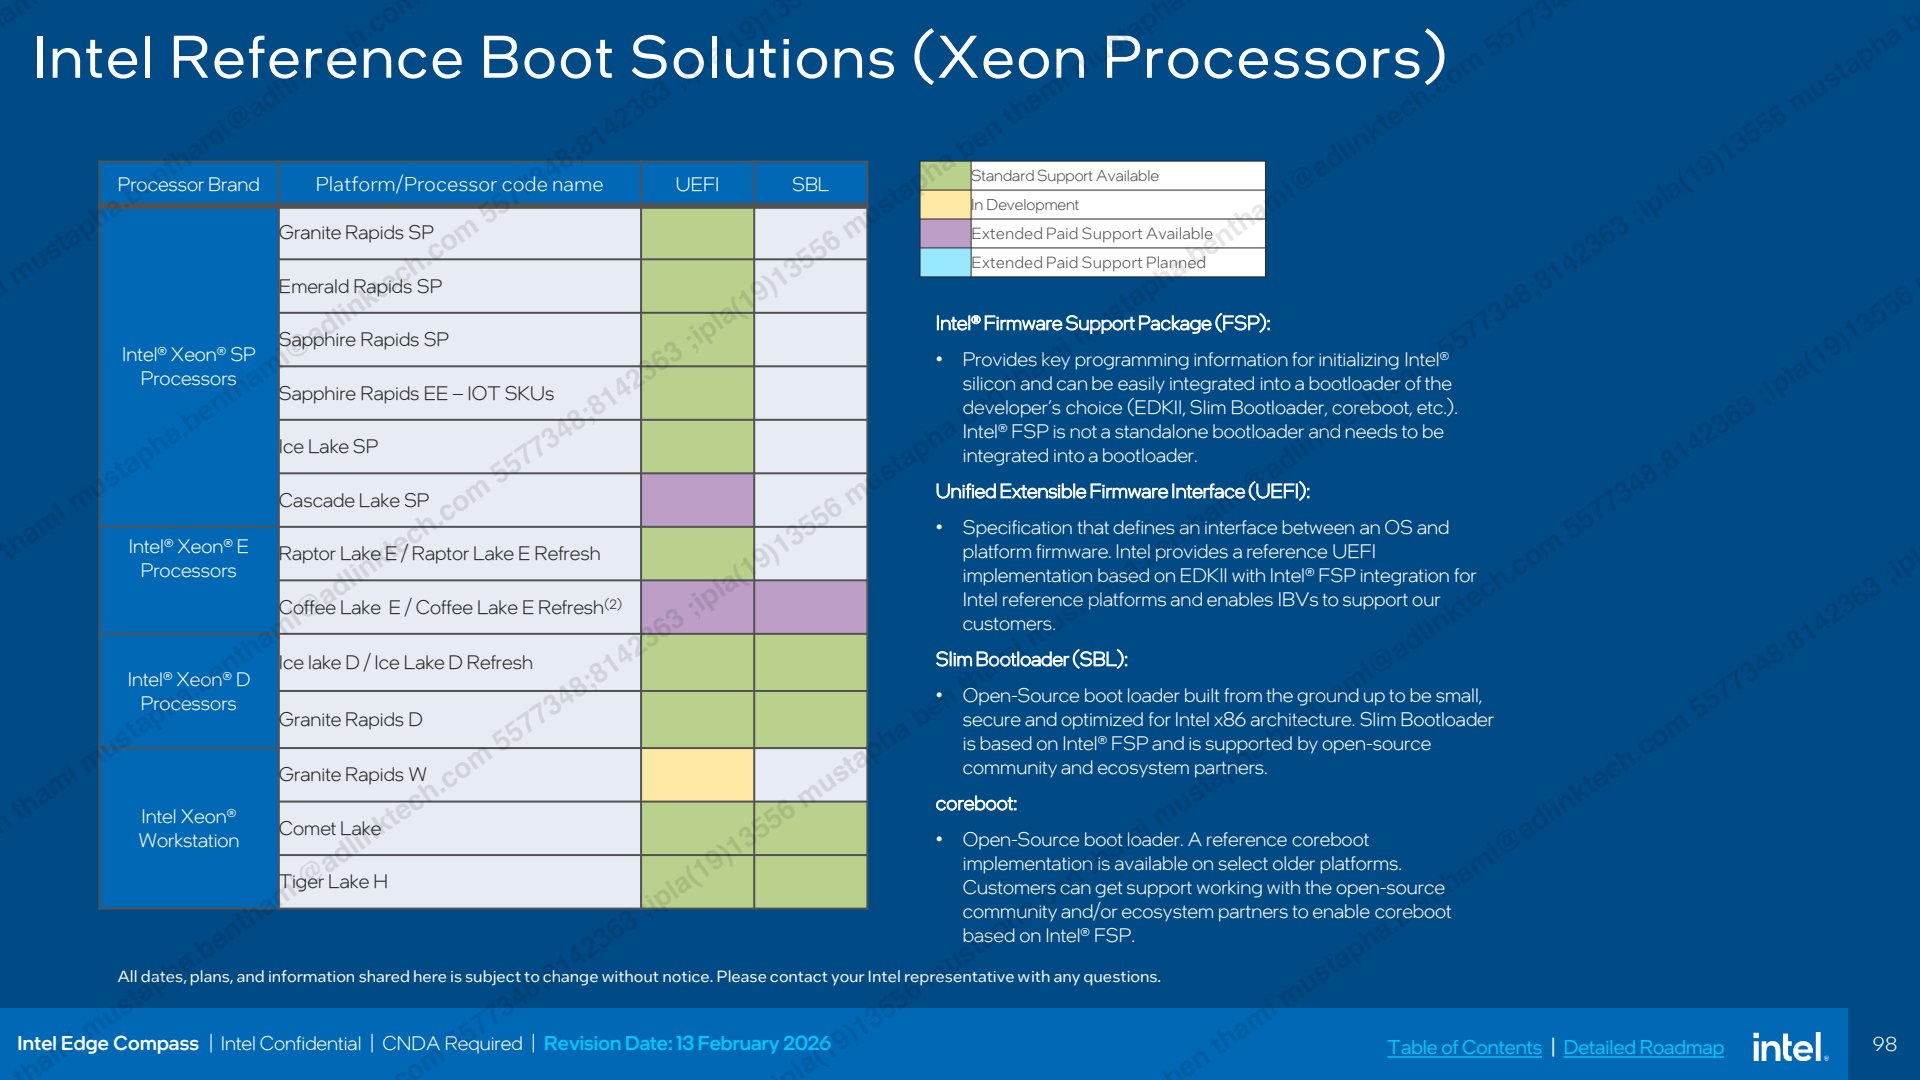The image size is (1920, 1080).
Task: Click the Revision Date text in footer
Action: (x=687, y=1043)
